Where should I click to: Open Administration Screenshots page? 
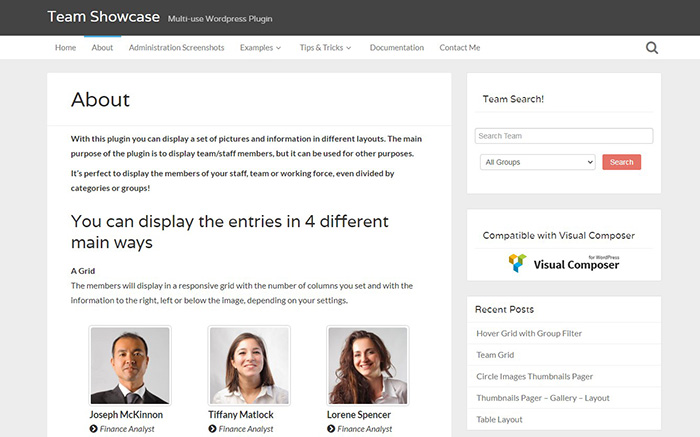coord(176,47)
